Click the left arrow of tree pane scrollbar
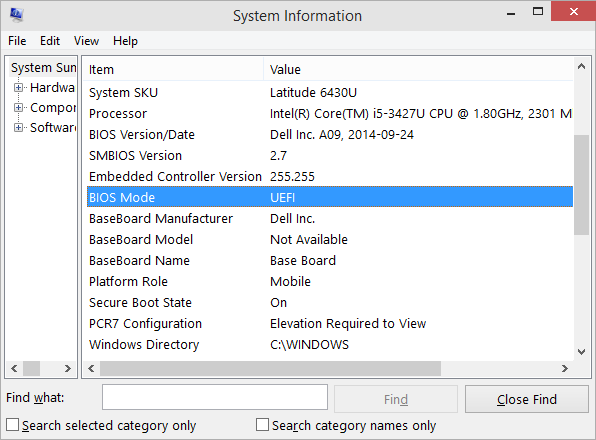This screenshot has width=596, height=440. (x=14, y=368)
